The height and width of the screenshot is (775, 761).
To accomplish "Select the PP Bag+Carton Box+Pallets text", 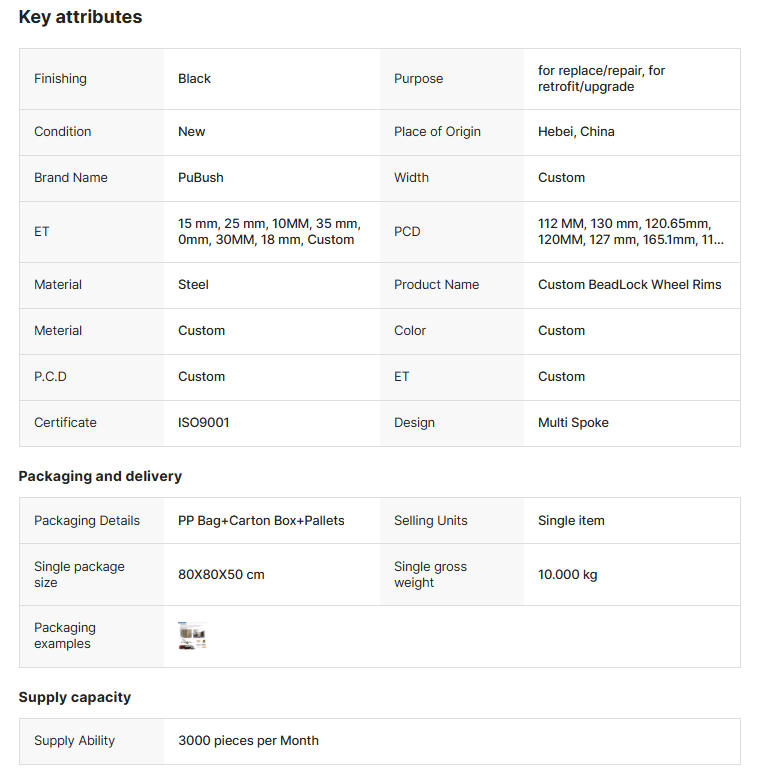I will 261,521.
